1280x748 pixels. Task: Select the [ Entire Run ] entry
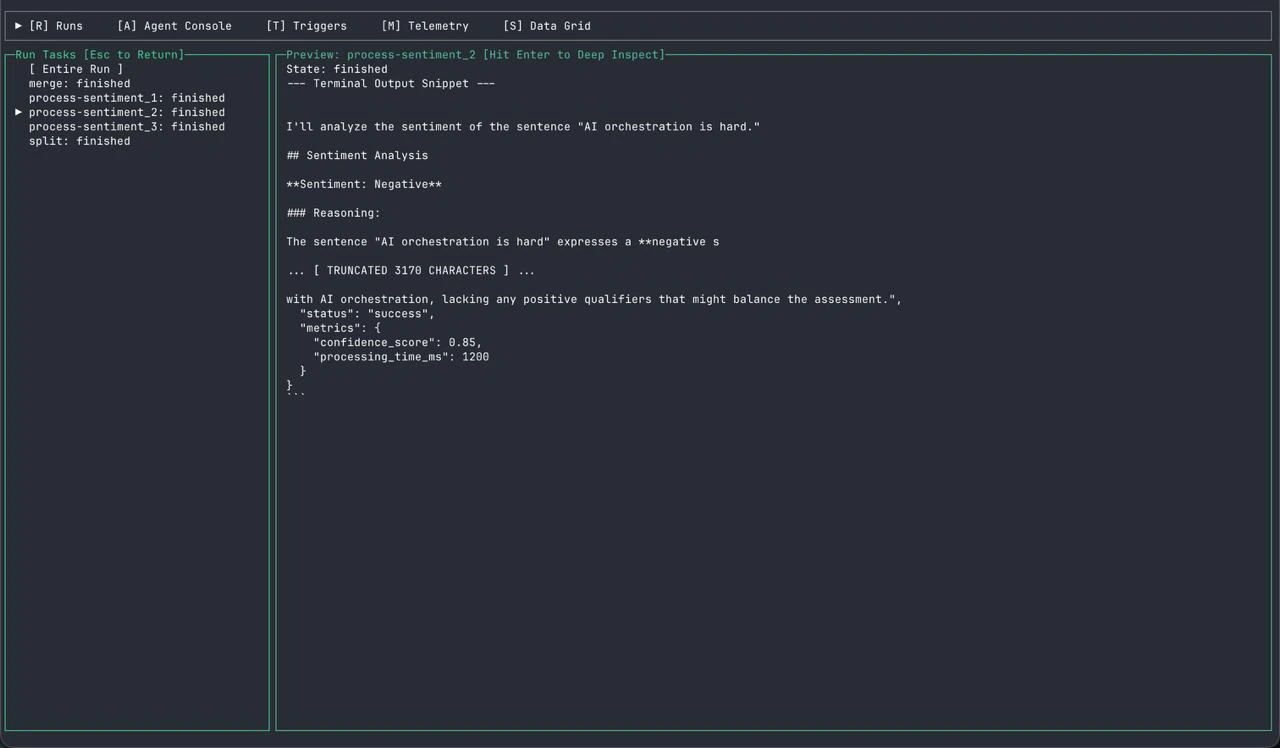(75, 69)
